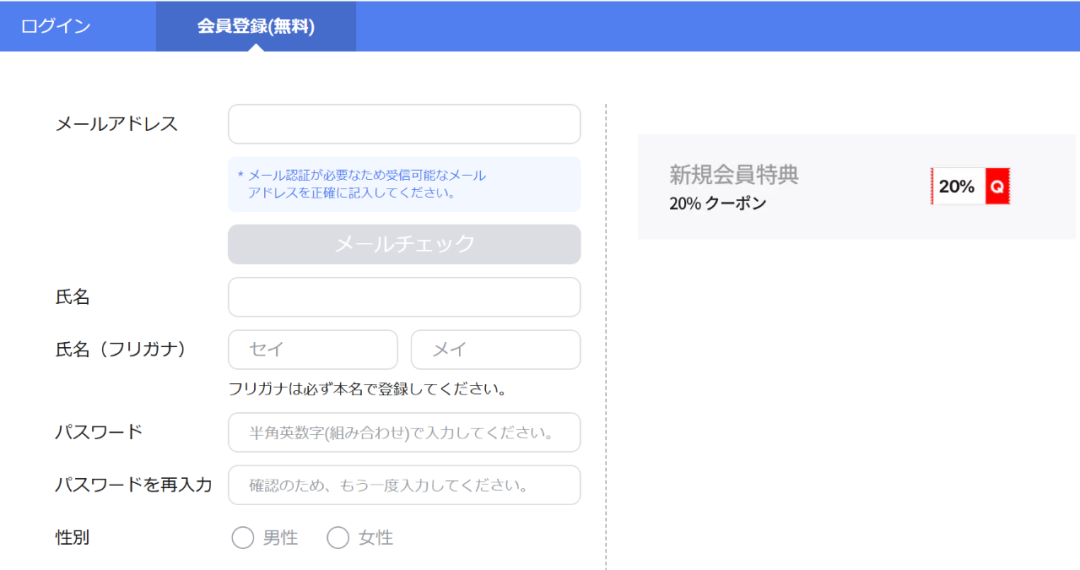This screenshot has width=1080, height=570.
Task: Click the パスワードを再入力 confirmation field
Action: click(x=404, y=485)
